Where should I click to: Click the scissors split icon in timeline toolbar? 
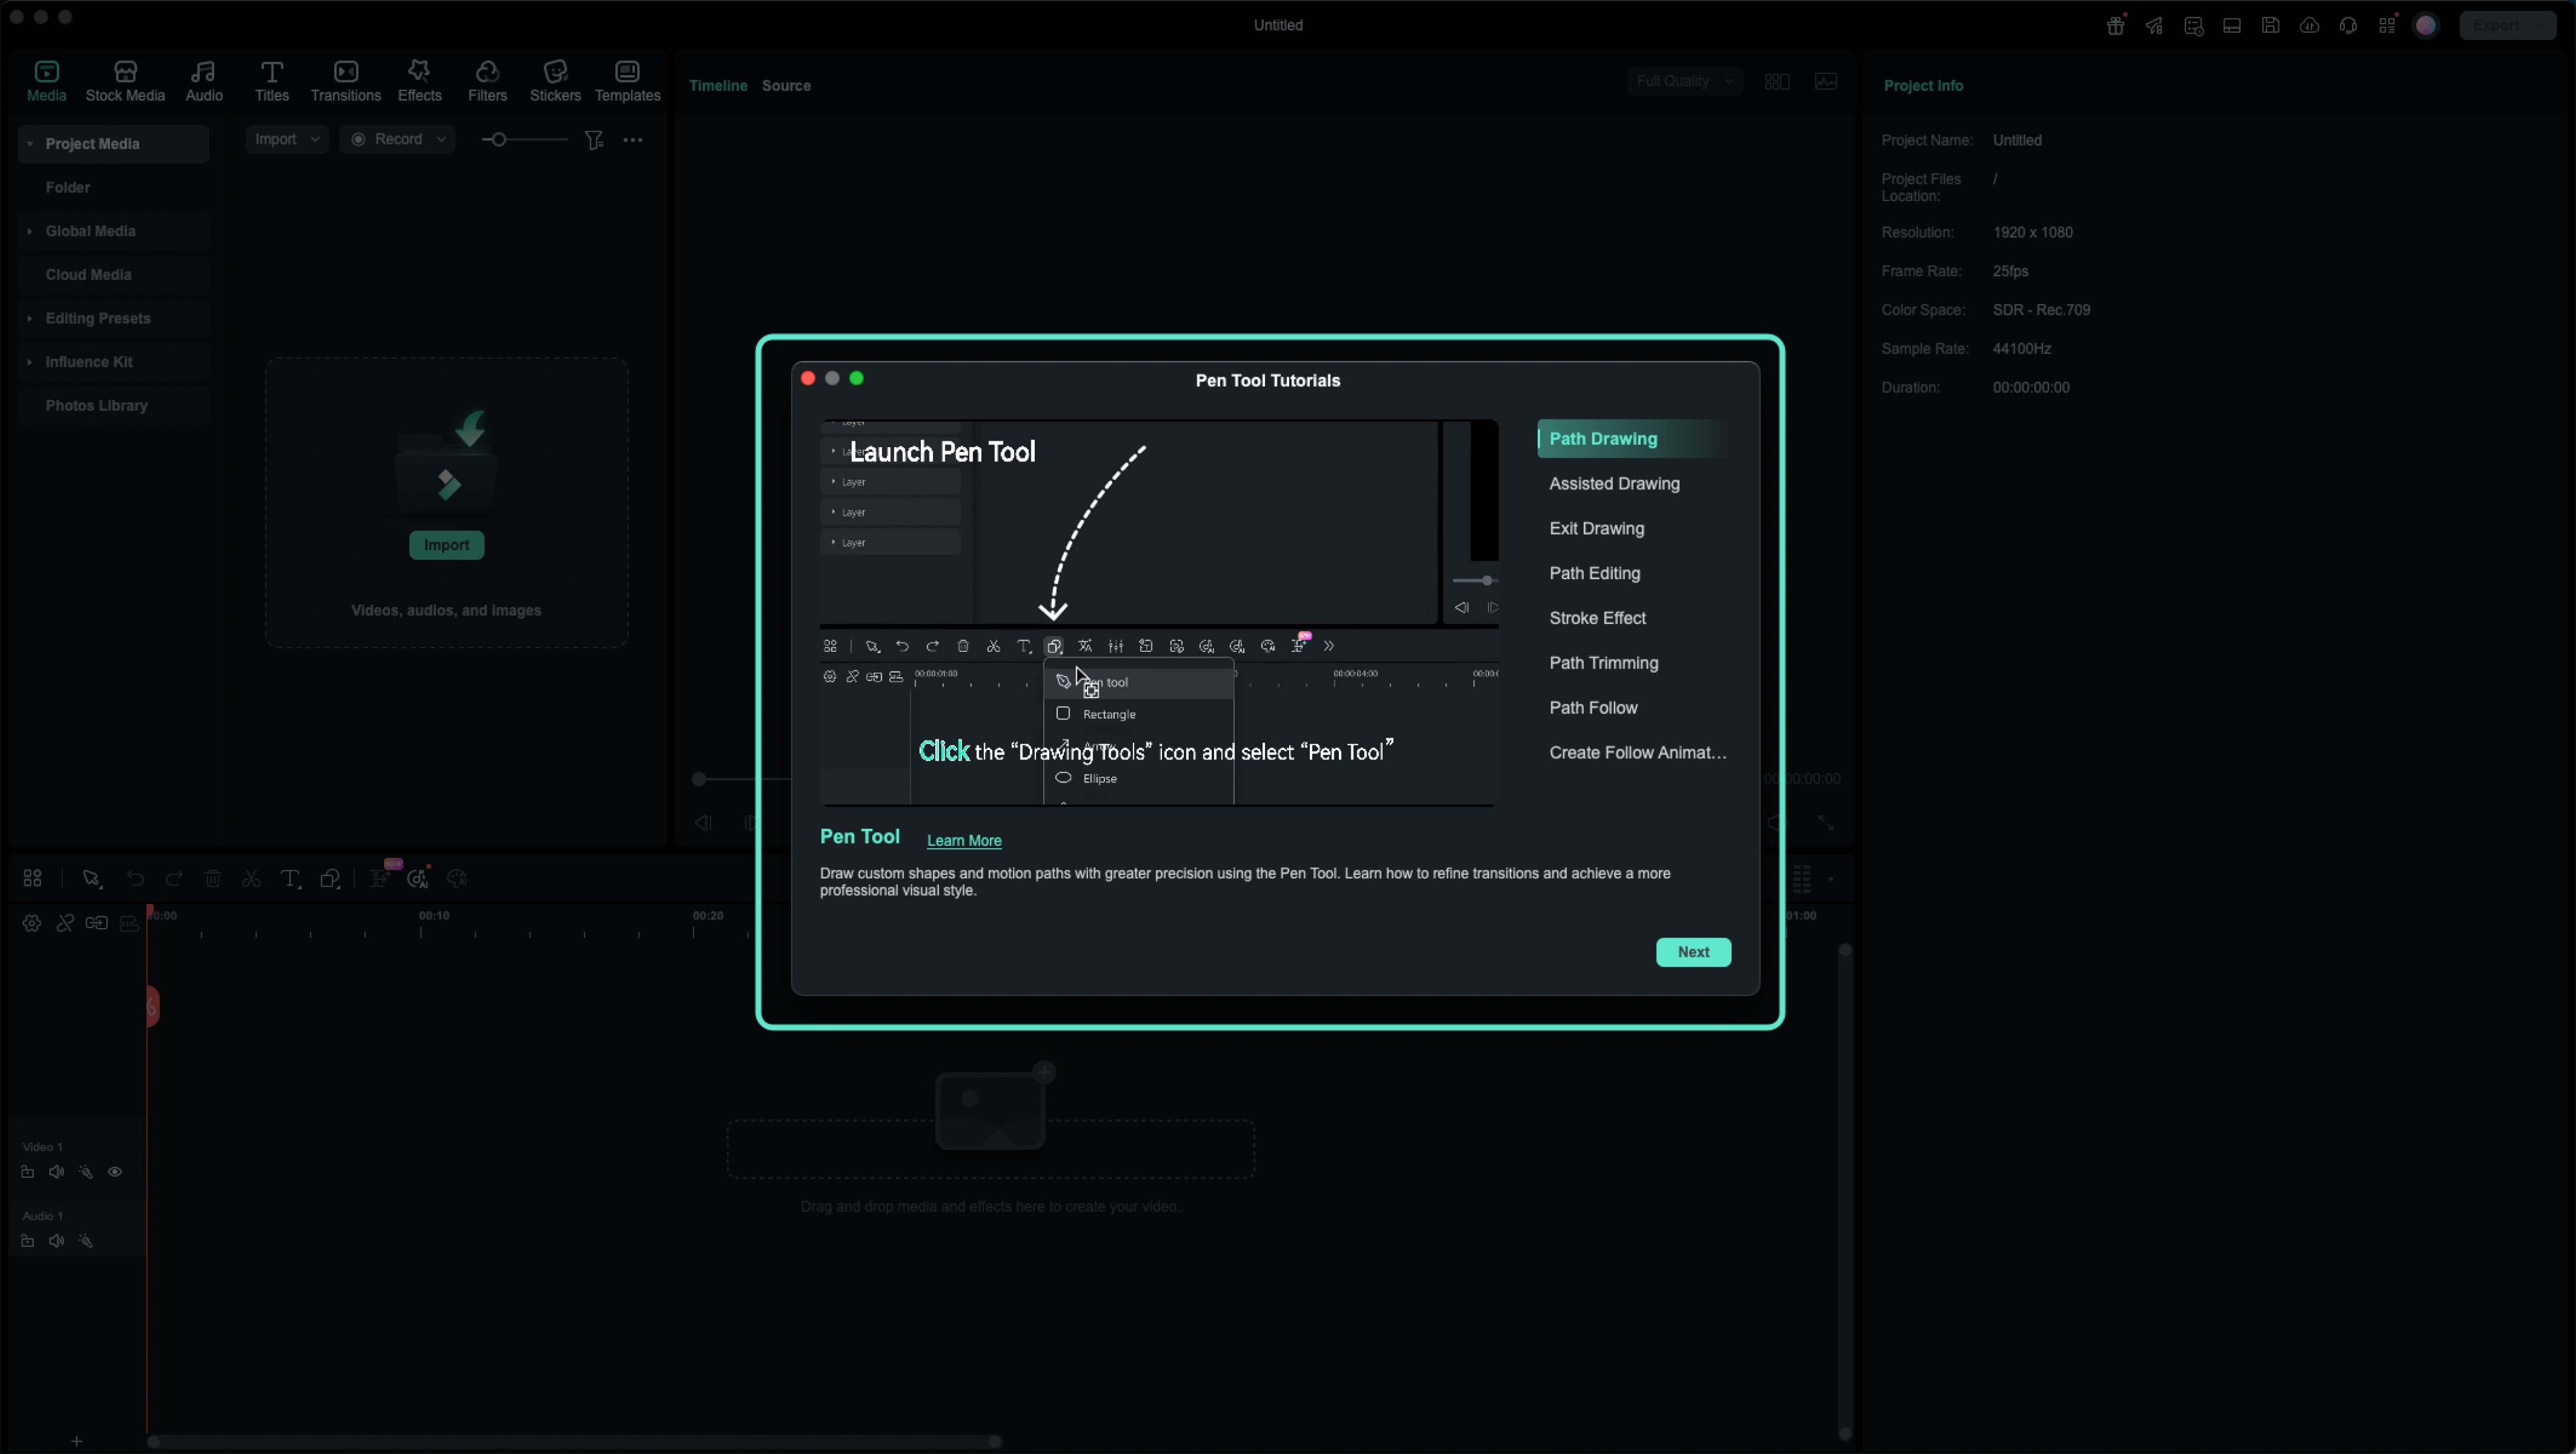tap(251, 879)
